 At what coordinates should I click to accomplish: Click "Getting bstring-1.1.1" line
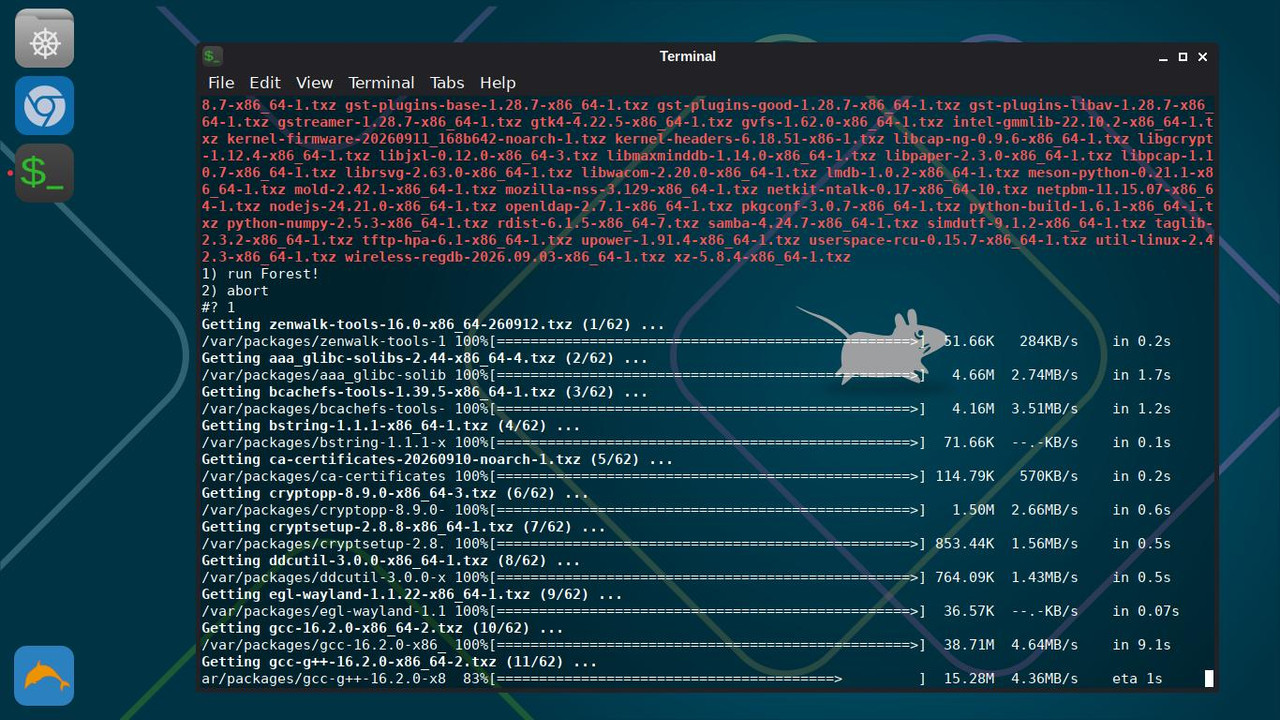coord(390,426)
